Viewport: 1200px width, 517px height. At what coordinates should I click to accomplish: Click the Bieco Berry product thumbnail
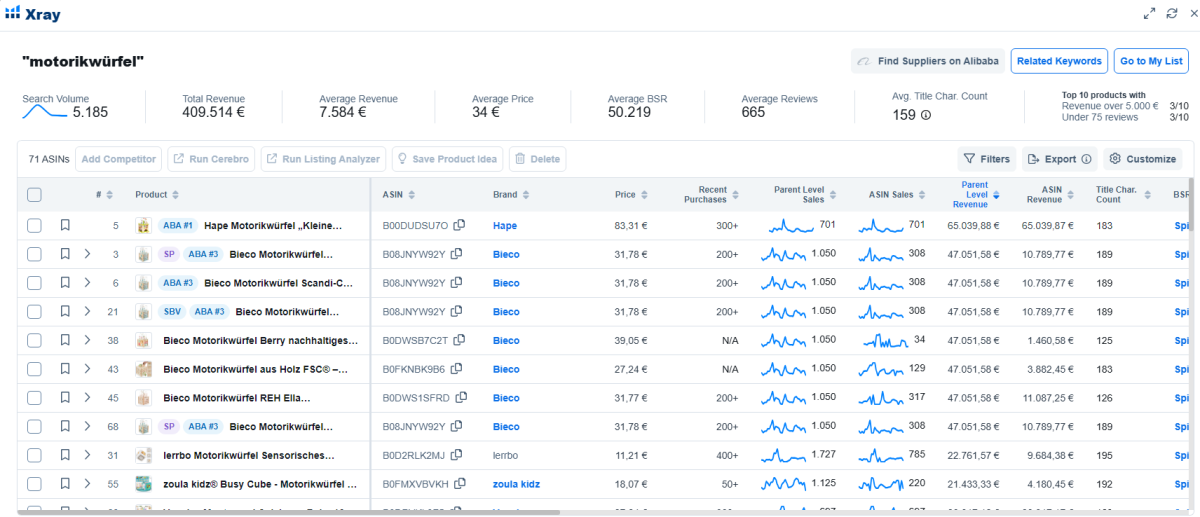click(143, 341)
